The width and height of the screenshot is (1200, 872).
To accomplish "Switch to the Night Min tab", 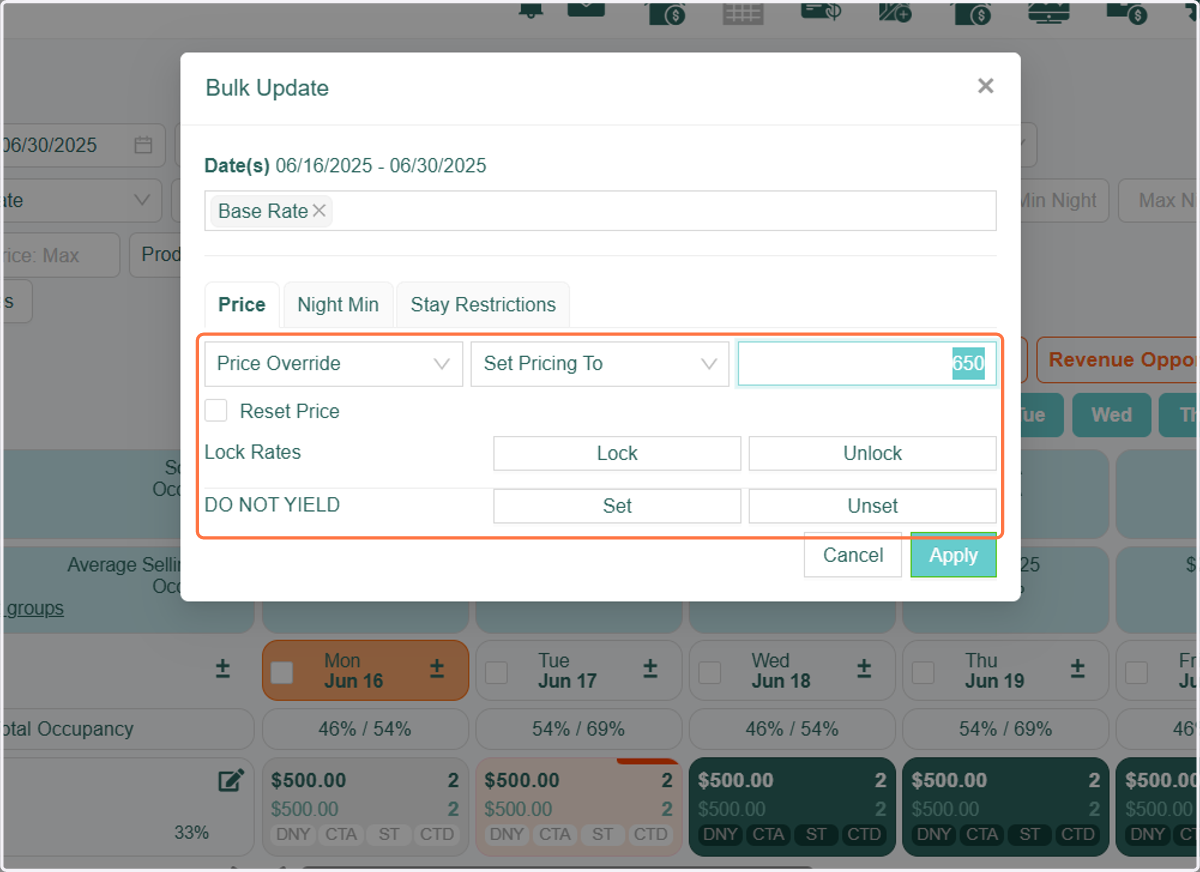I will [338, 305].
